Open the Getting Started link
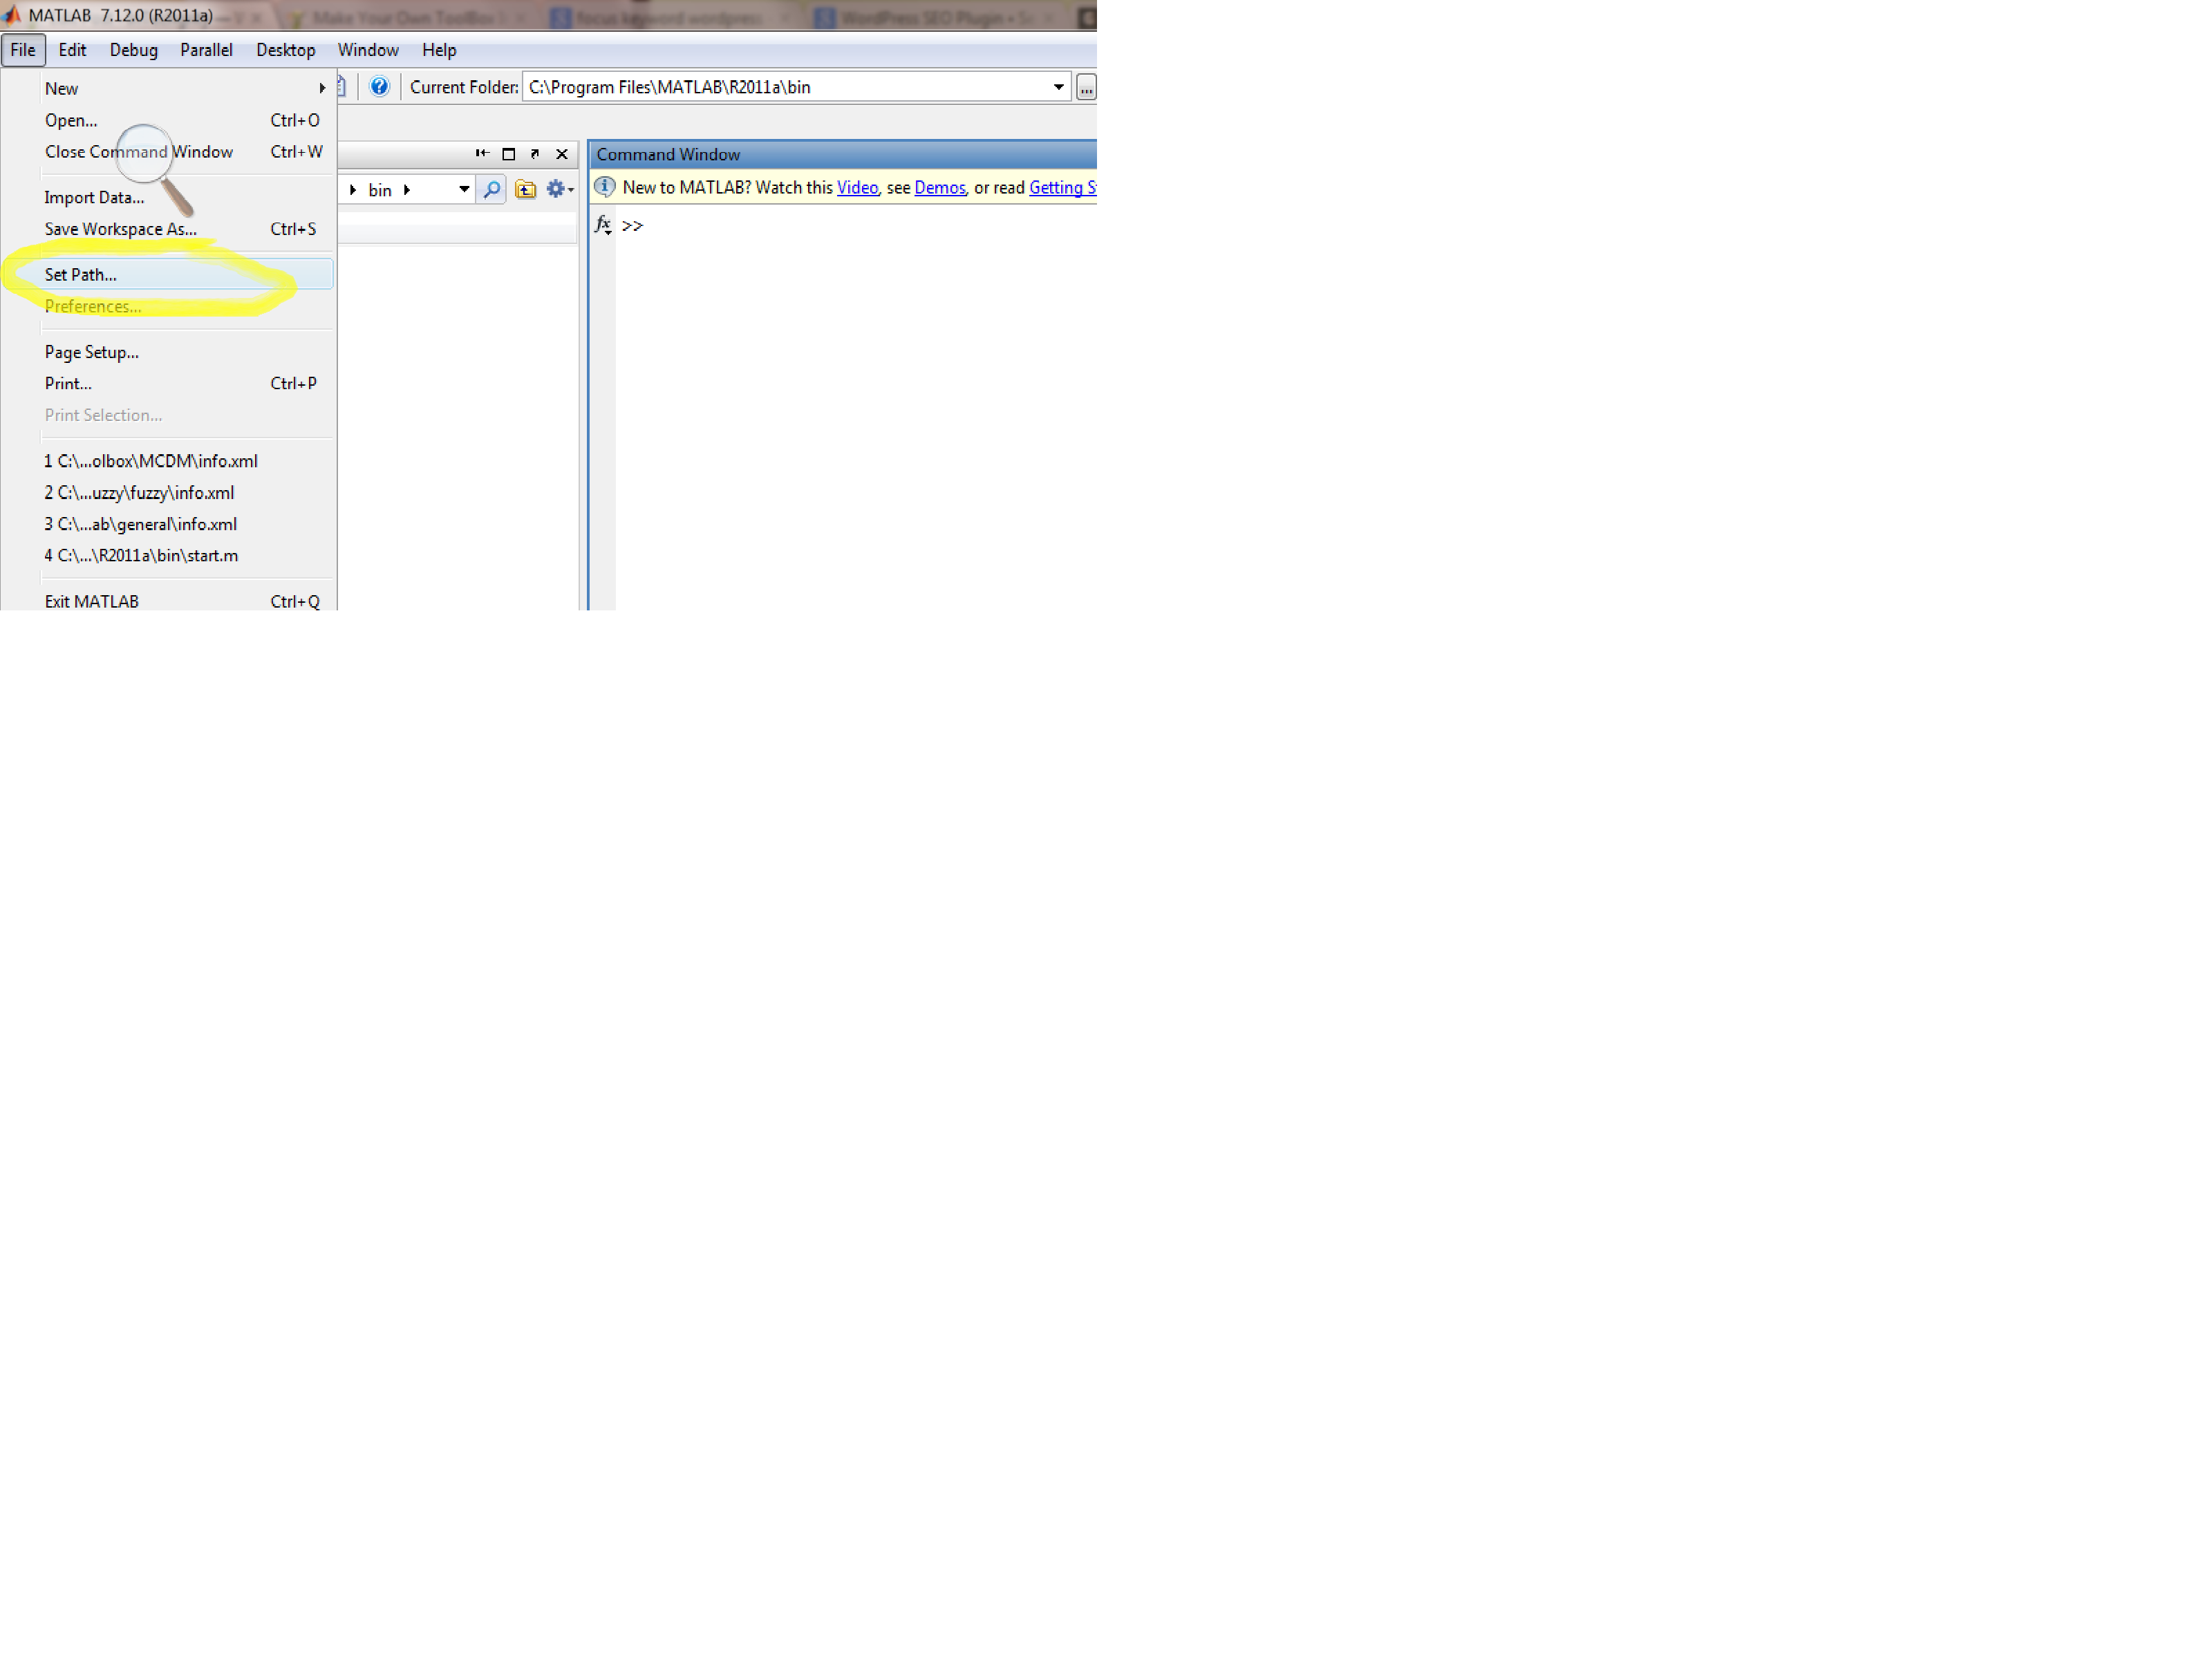The image size is (2212, 1659). 1063,188
